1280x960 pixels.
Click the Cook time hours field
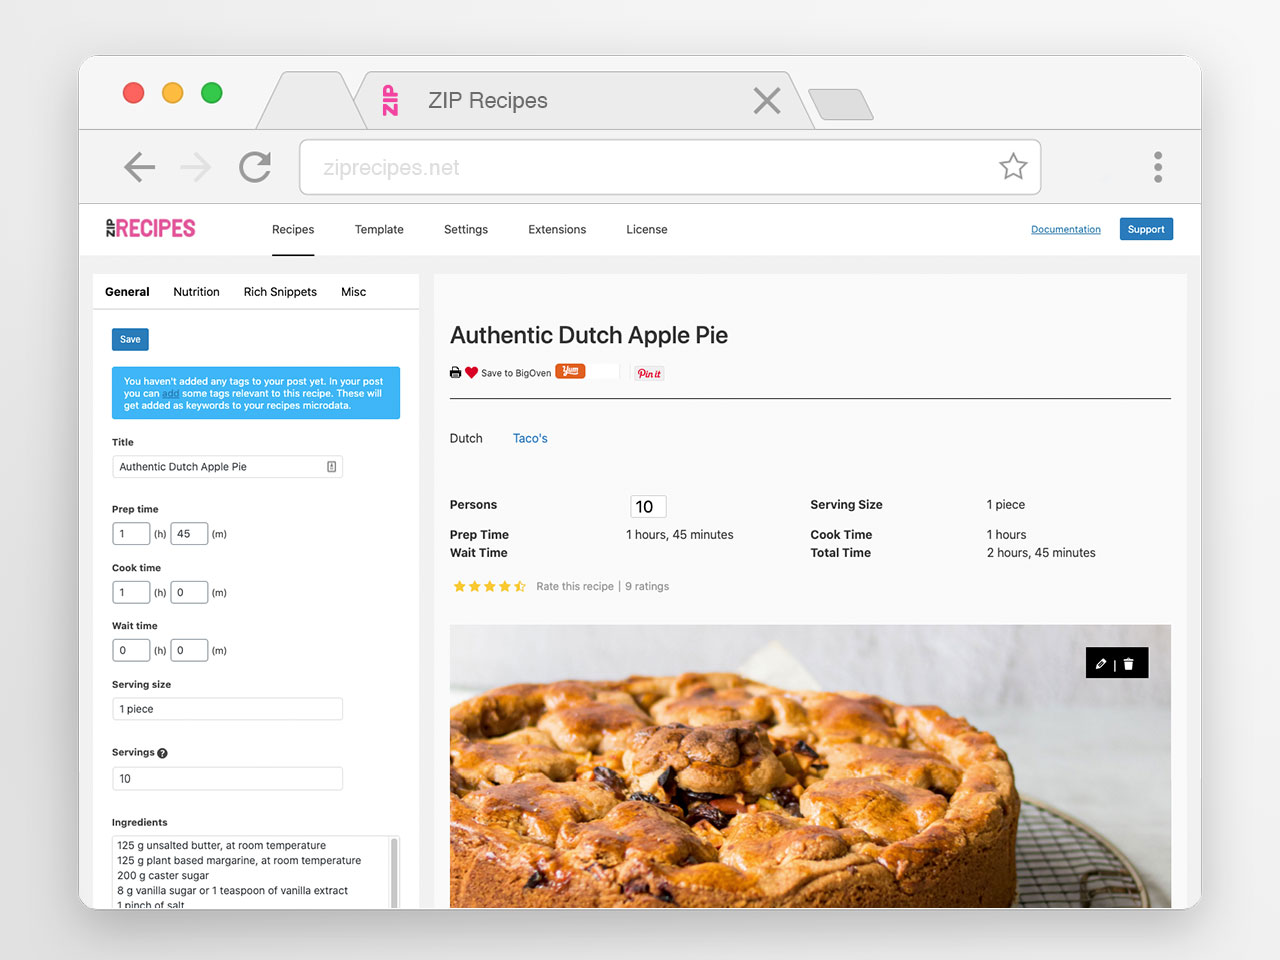pyautogui.click(x=131, y=592)
